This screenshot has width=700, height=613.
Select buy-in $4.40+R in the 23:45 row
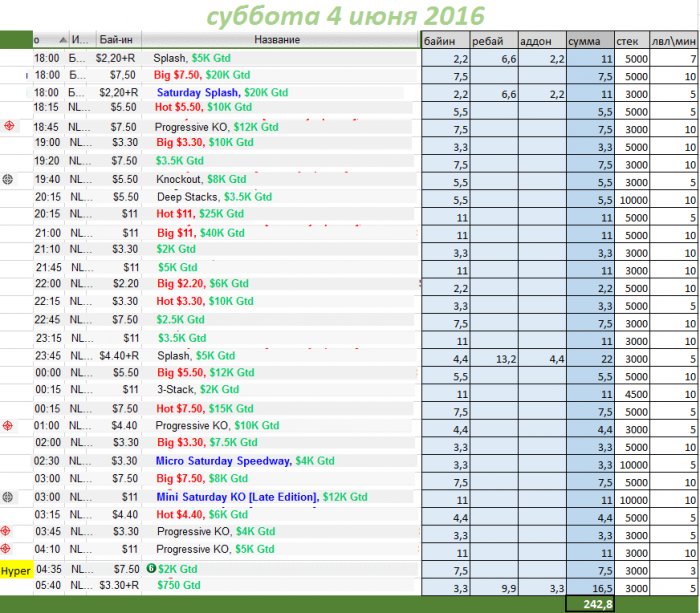[119, 356]
